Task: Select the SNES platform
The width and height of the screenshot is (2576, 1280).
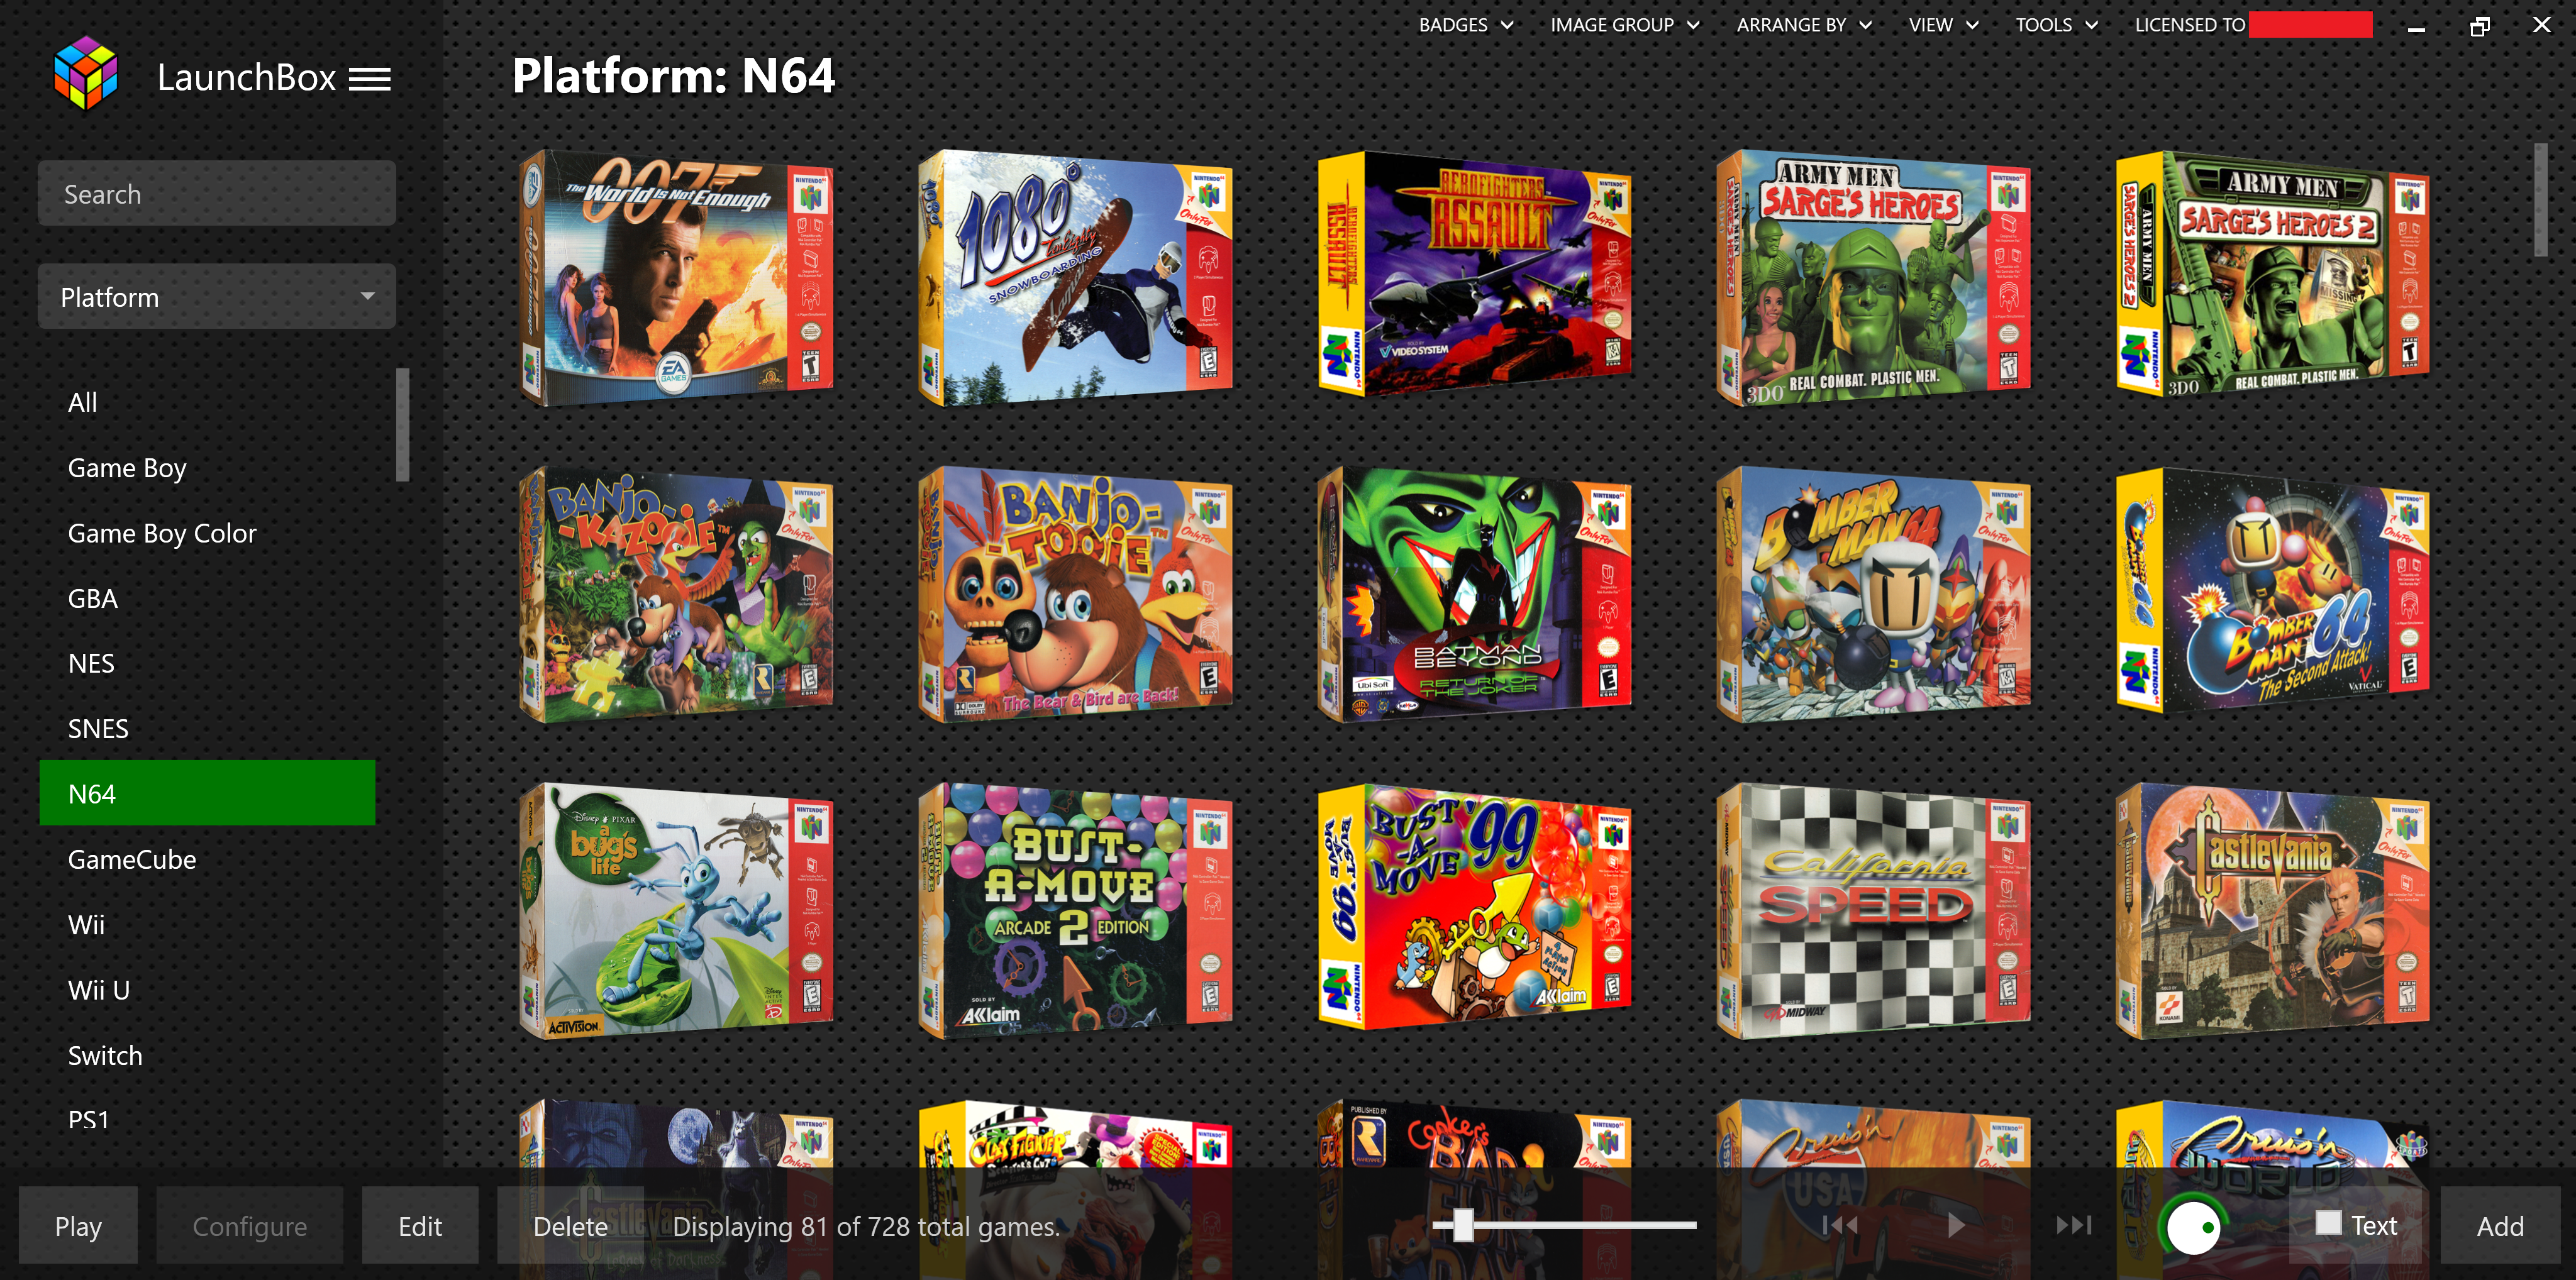Action: (207, 729)
